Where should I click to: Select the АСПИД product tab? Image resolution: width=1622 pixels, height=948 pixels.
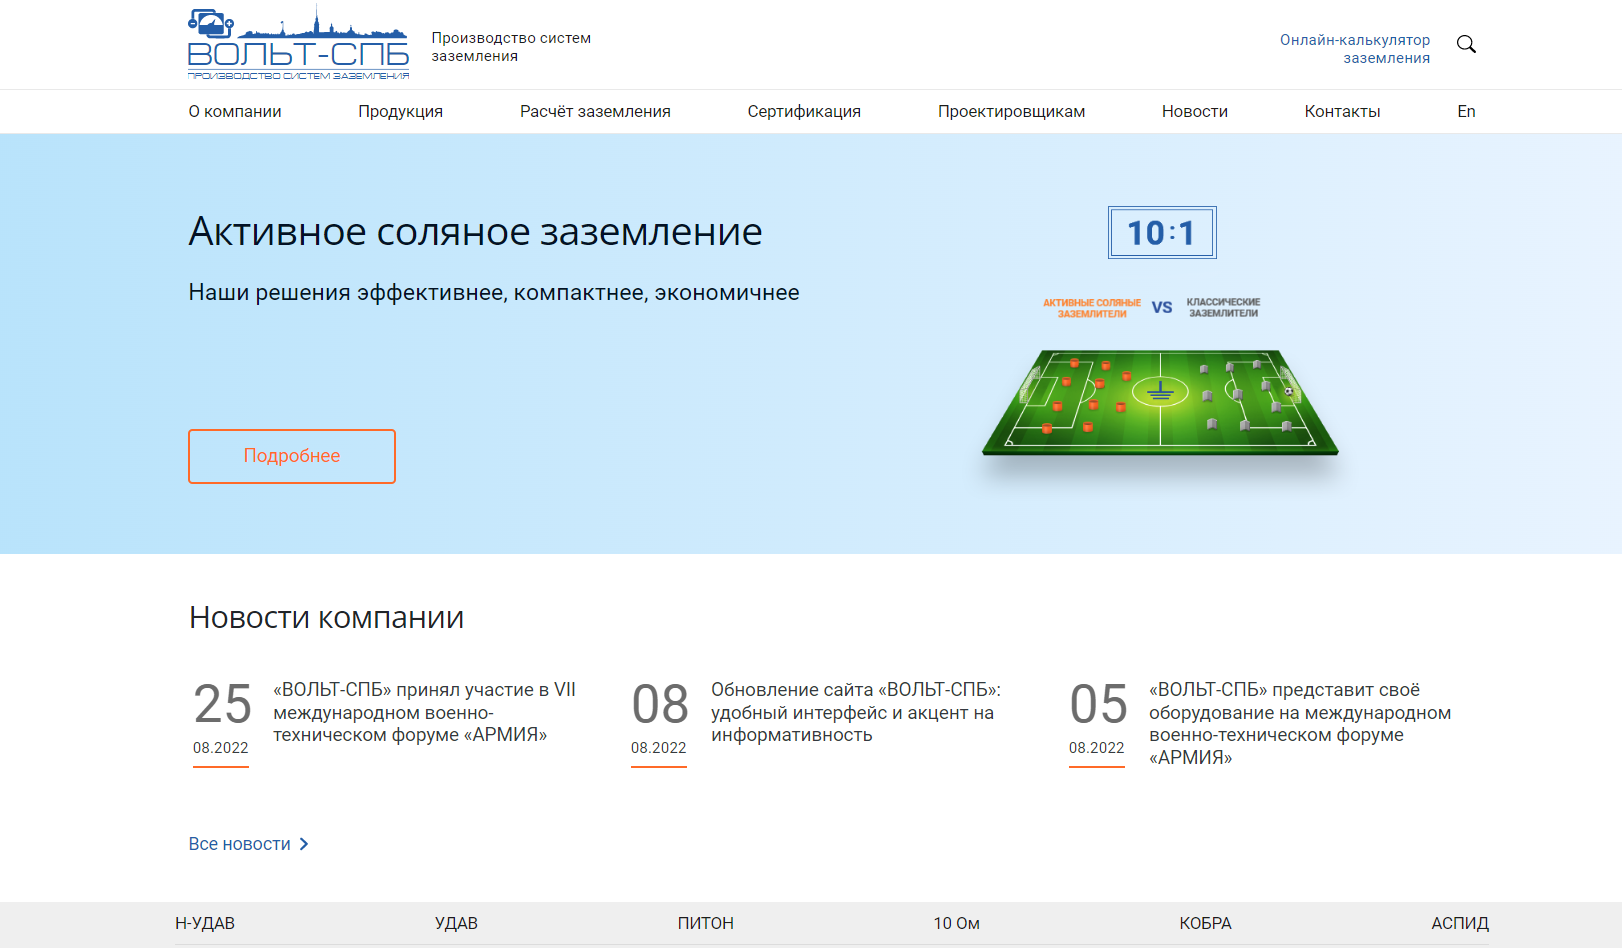1460,923
